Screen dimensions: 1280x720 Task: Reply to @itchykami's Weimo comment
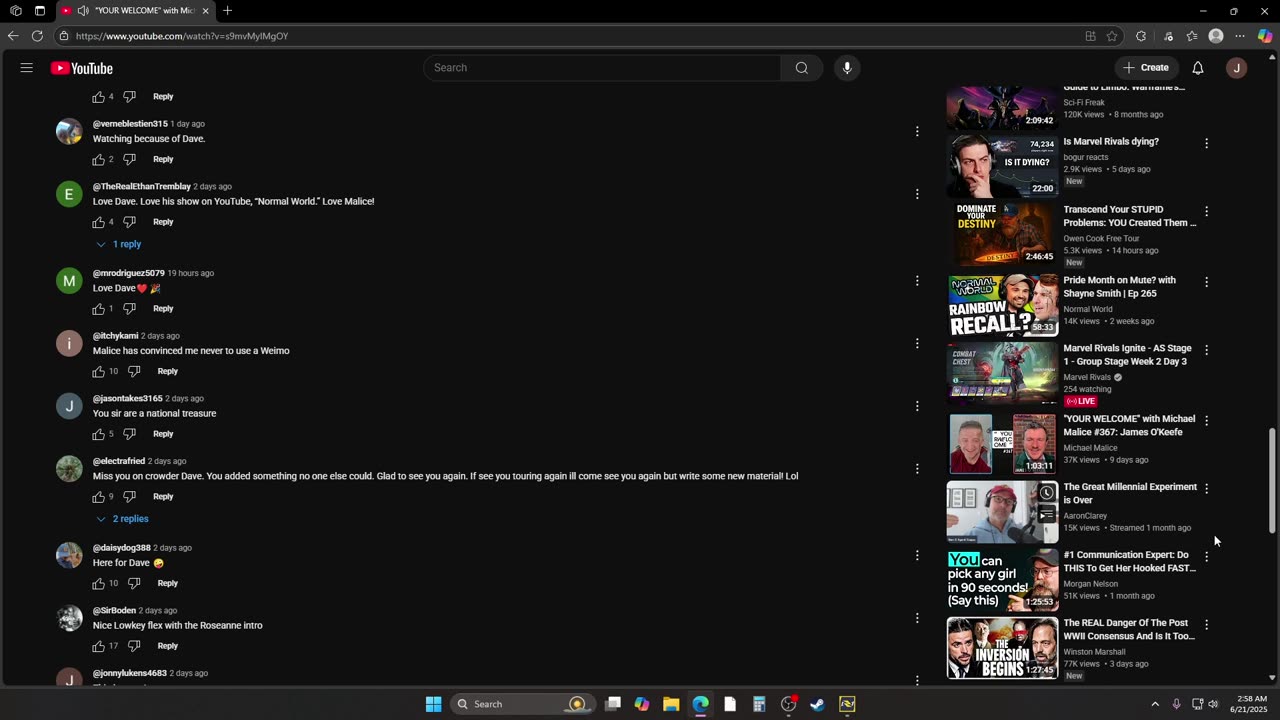point(167,371)
